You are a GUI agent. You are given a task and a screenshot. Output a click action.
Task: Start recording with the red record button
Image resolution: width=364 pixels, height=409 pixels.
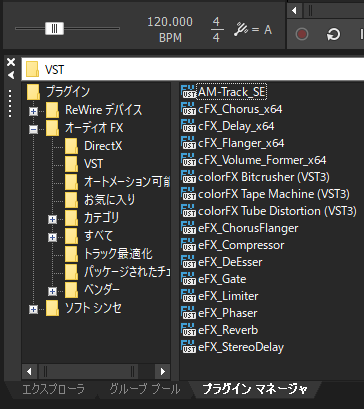click(302, 34)
